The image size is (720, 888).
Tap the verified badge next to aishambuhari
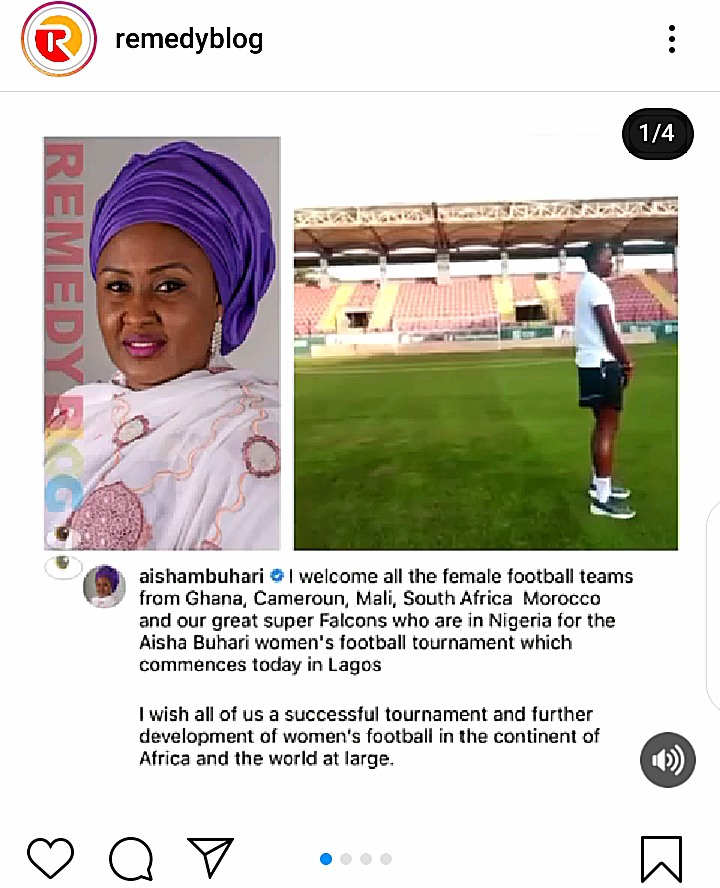coord(276,576)
